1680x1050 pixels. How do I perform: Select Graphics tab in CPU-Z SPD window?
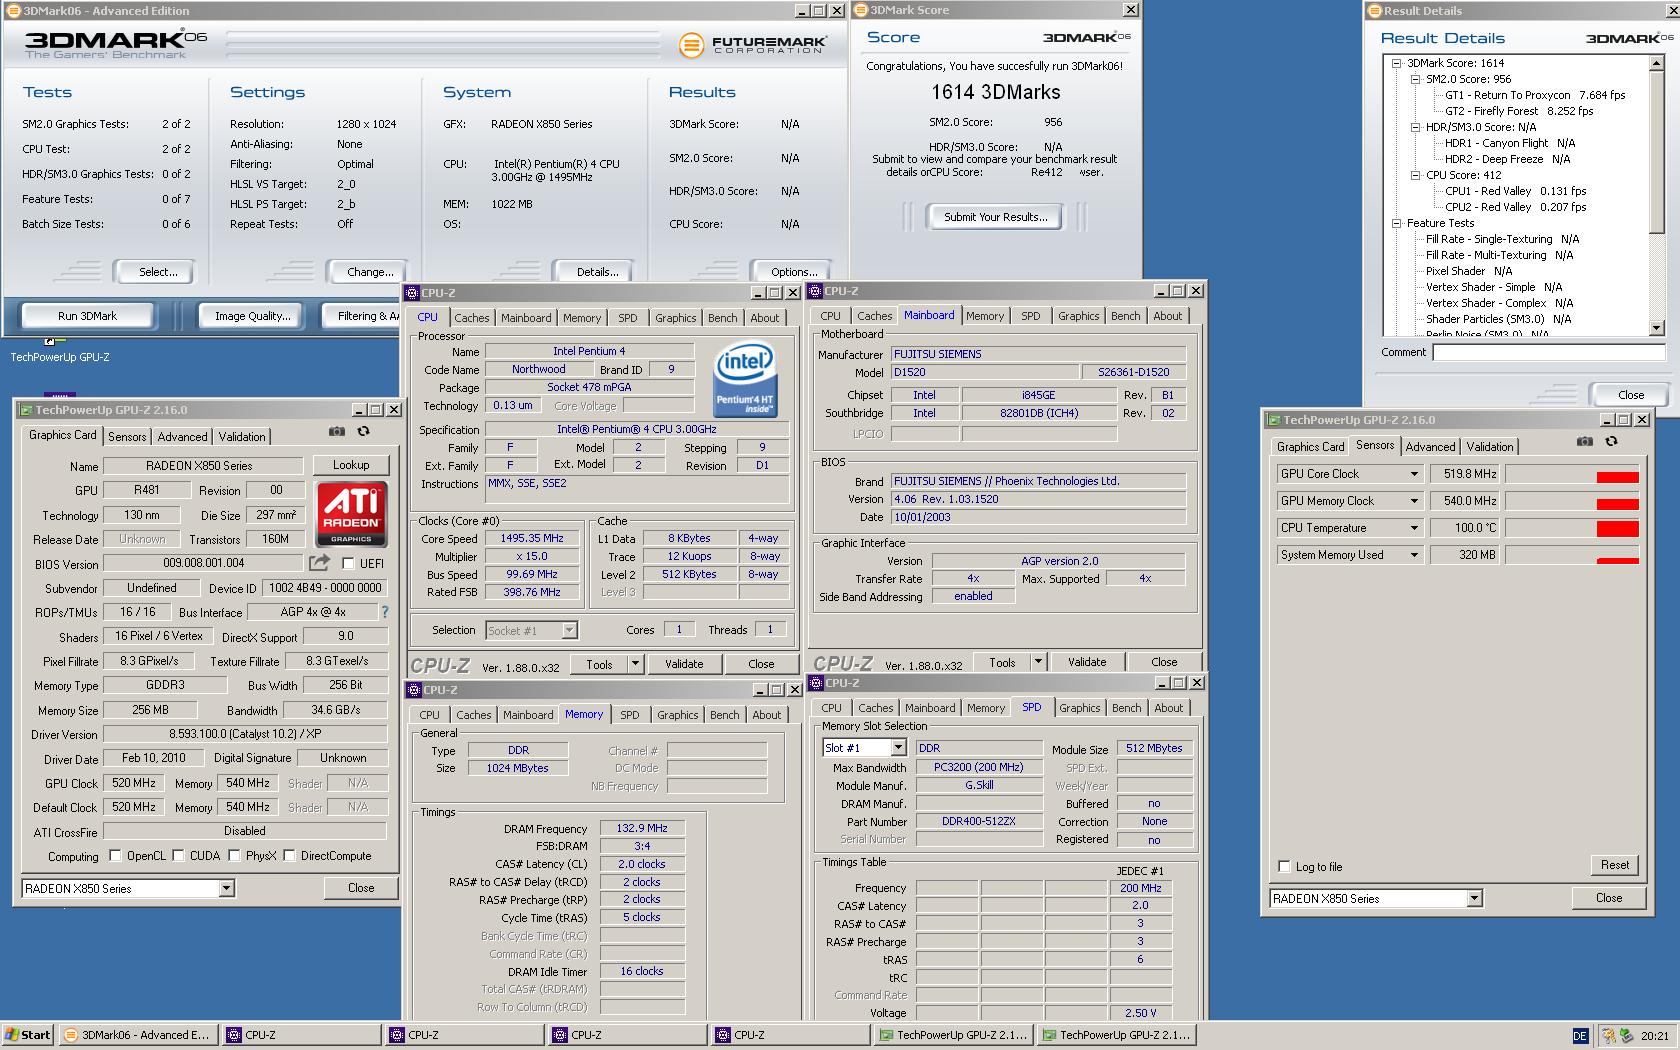pyautogui.click(x=1079, y=708)
